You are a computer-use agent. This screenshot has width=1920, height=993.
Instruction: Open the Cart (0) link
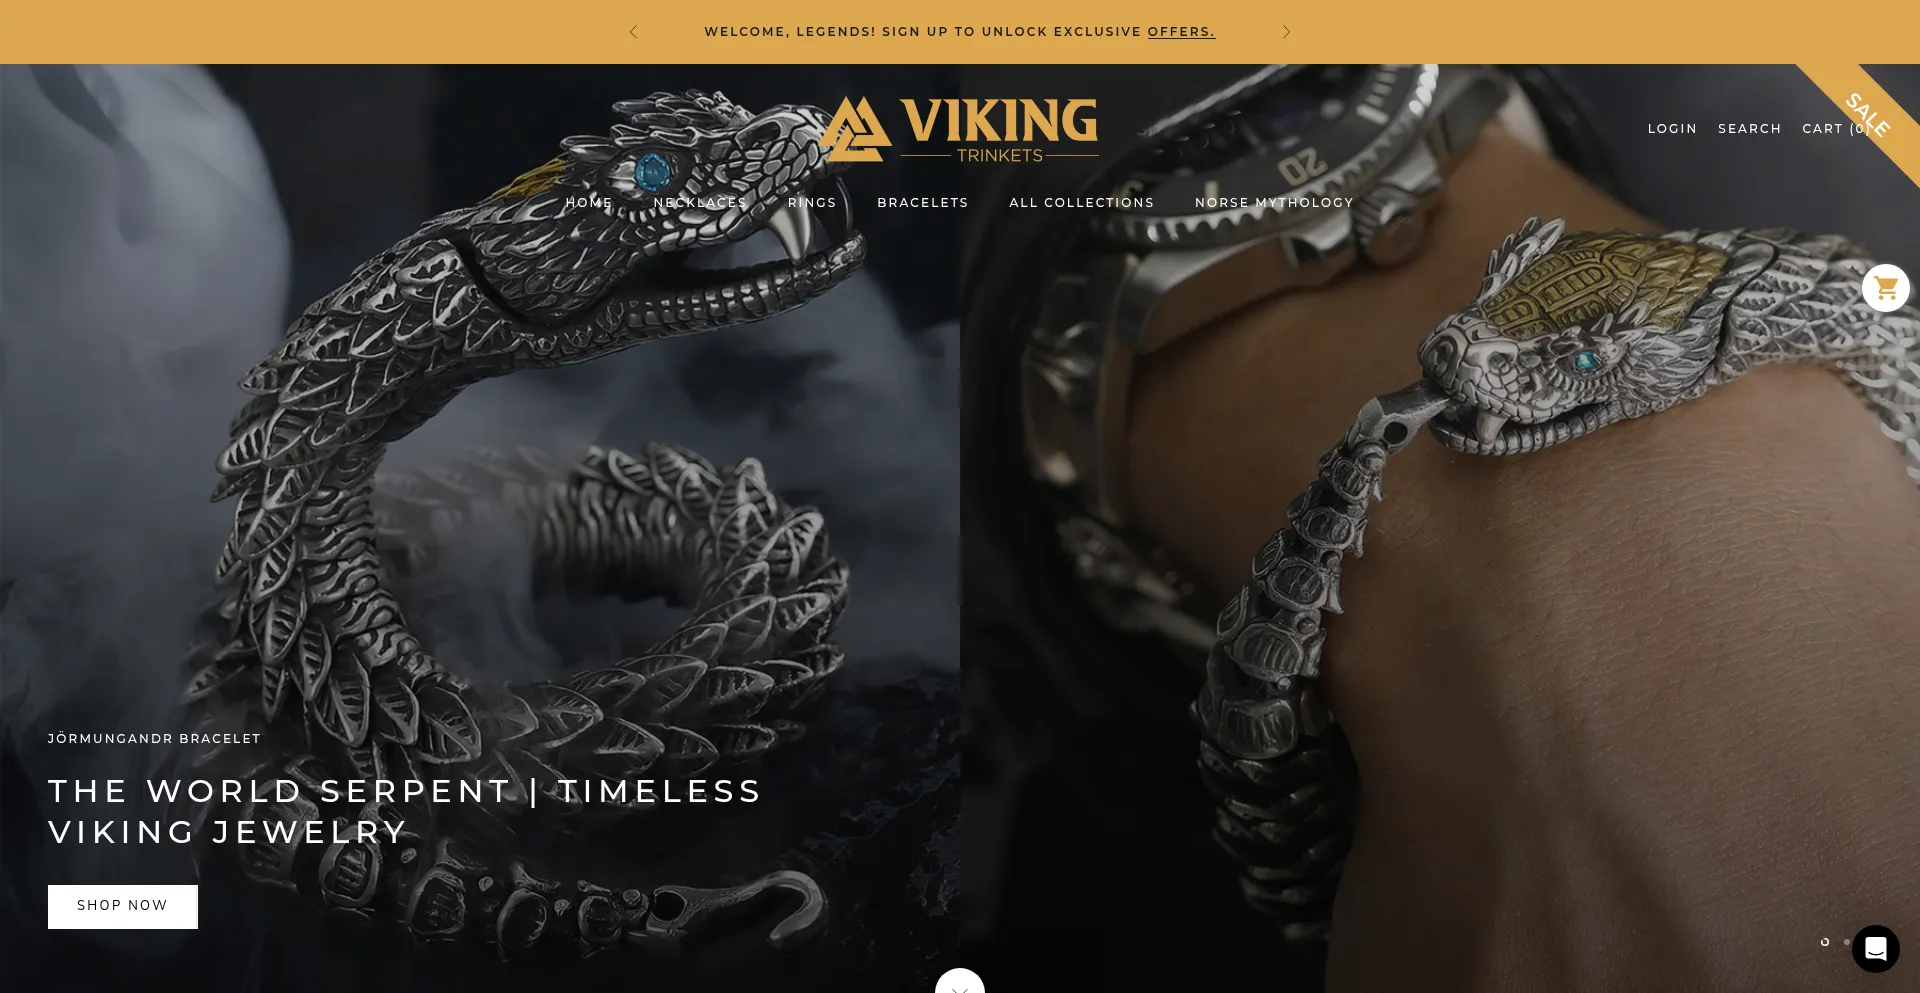pos(1836,129)
